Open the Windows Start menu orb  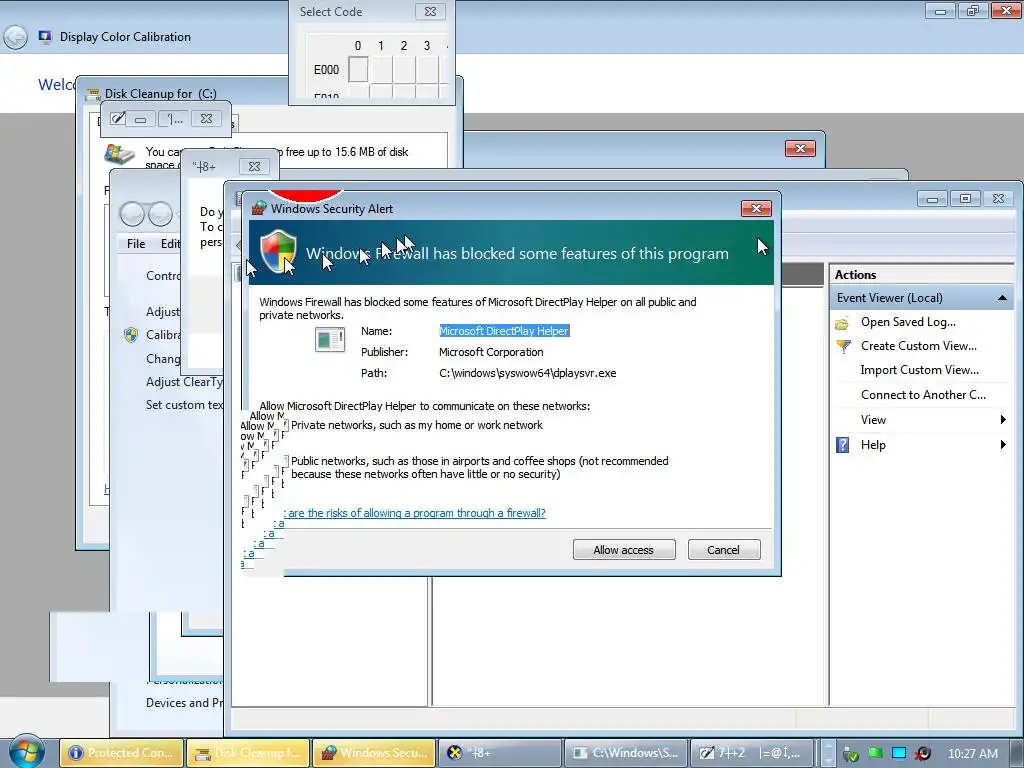(x=25, y=751)
